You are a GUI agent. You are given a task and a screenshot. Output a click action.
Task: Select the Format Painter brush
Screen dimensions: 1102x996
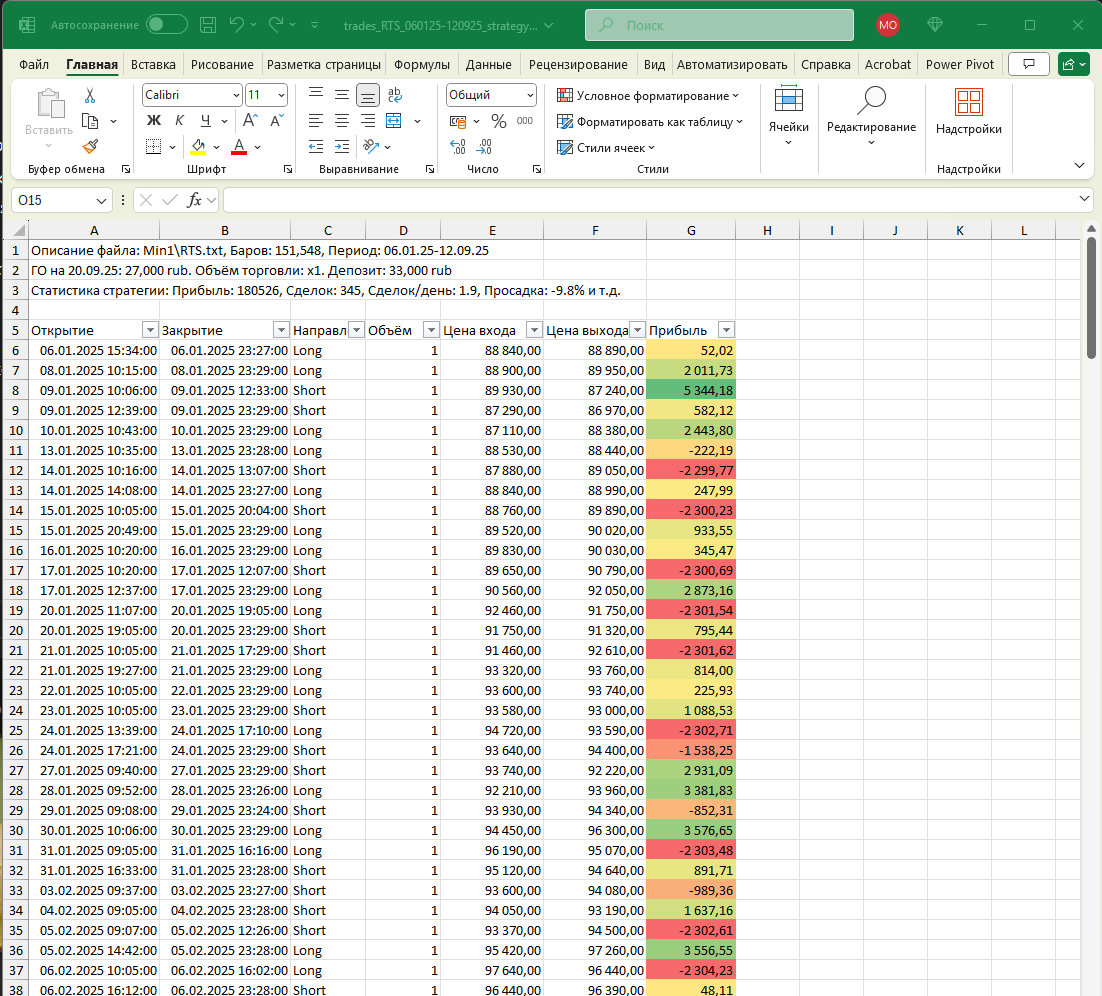tap(90, 146)
